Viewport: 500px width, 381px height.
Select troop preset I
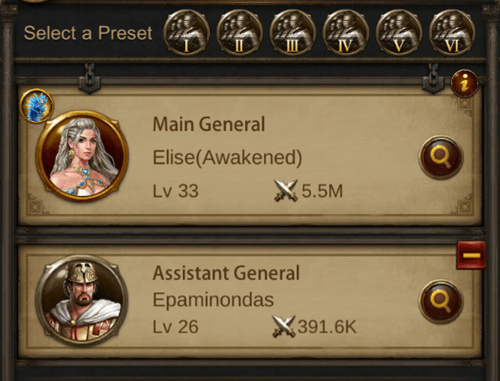coord(186,32)
